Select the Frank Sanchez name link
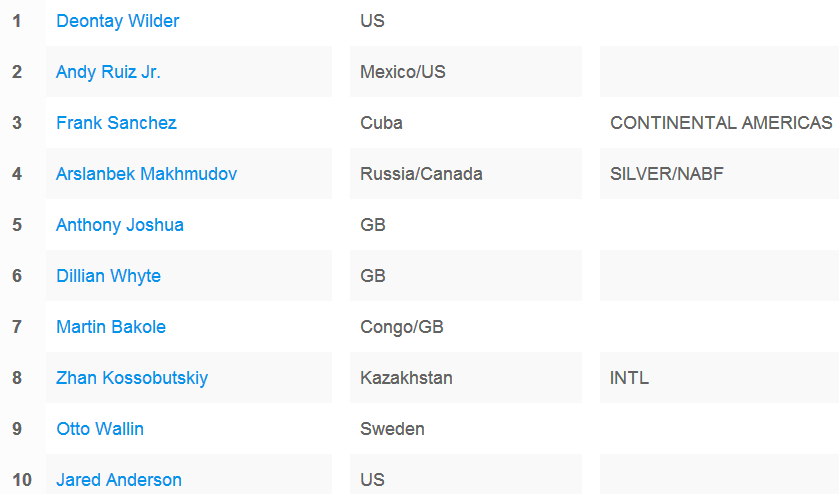Viewport: 839px width, 494px height. (x=116, y=123)
